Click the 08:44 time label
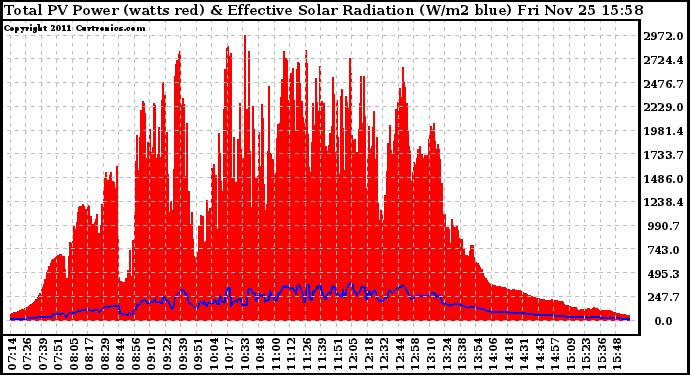The height and width of the screenshot is (375, 690). (121, 353)
